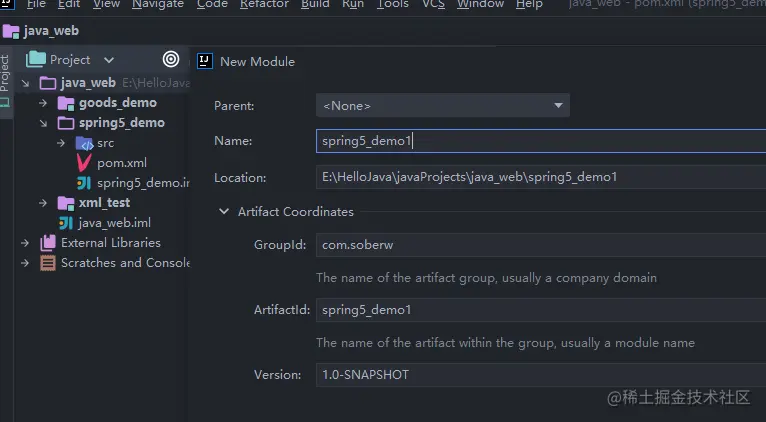Click the Maven pom.xml file icon

click(84, 163)
